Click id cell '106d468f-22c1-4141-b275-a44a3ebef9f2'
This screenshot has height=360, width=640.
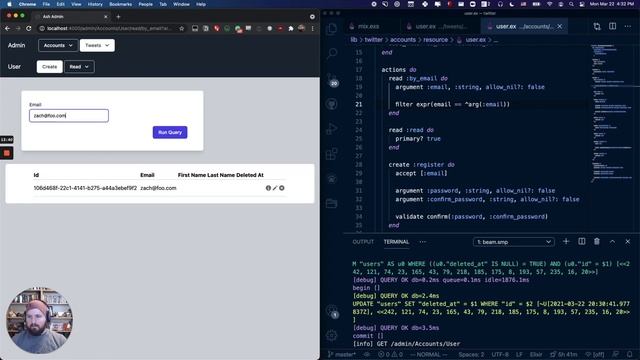pyautogui.click(x=85, y=188)
